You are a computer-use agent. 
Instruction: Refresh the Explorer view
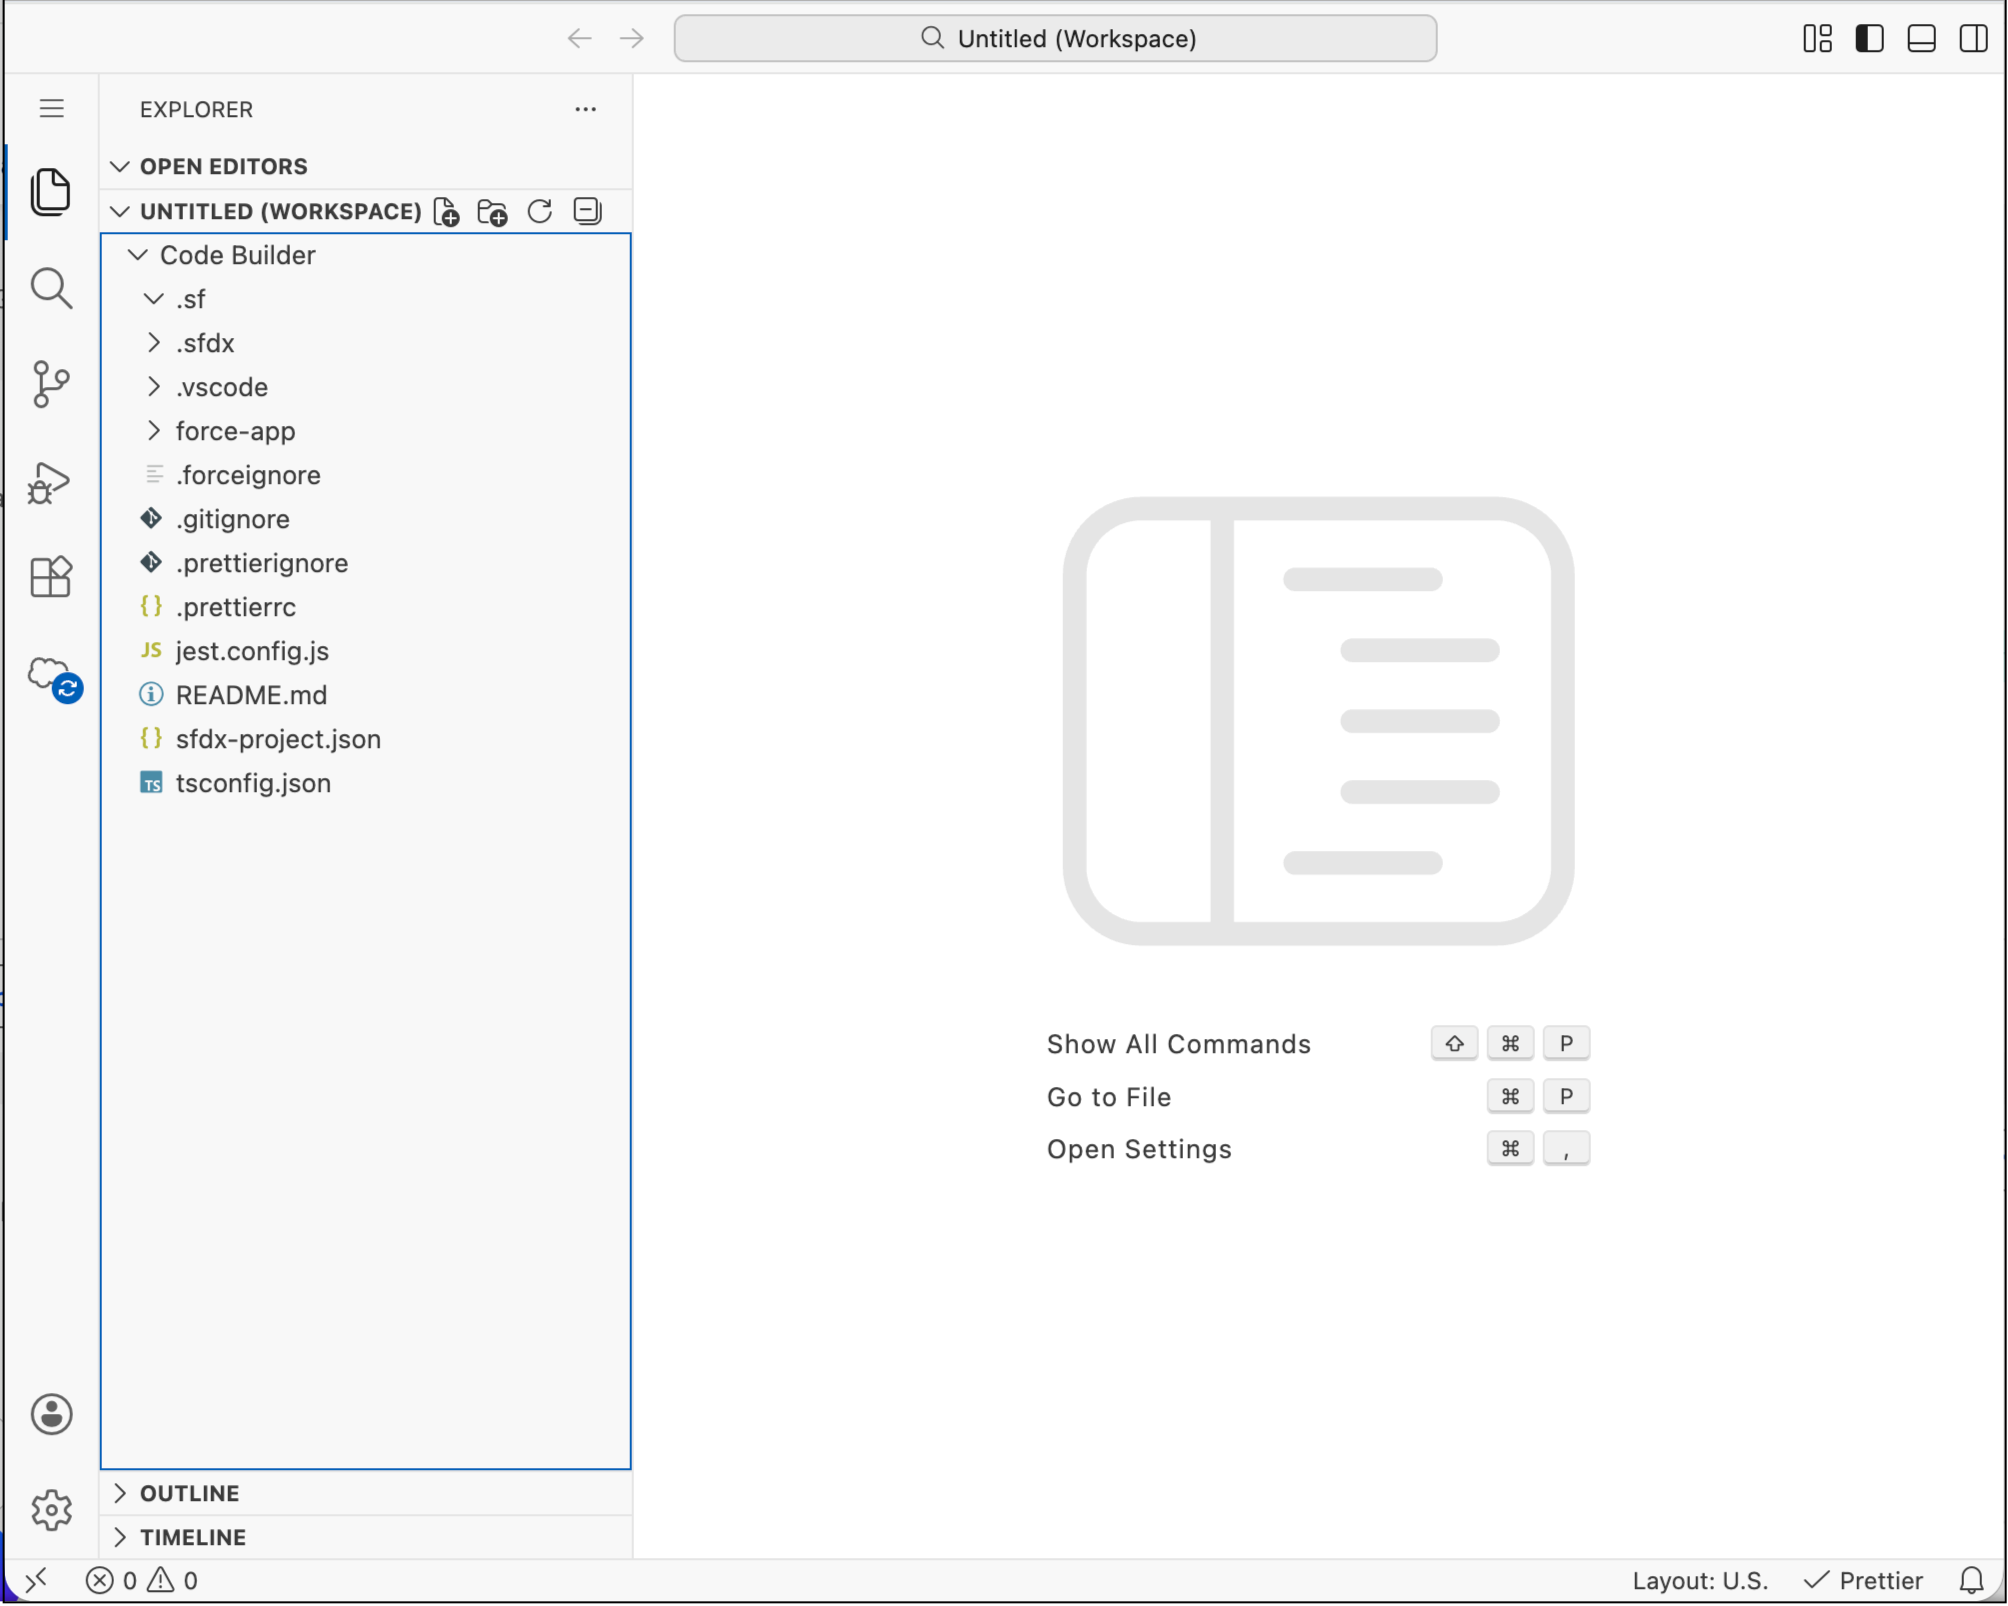539,211
